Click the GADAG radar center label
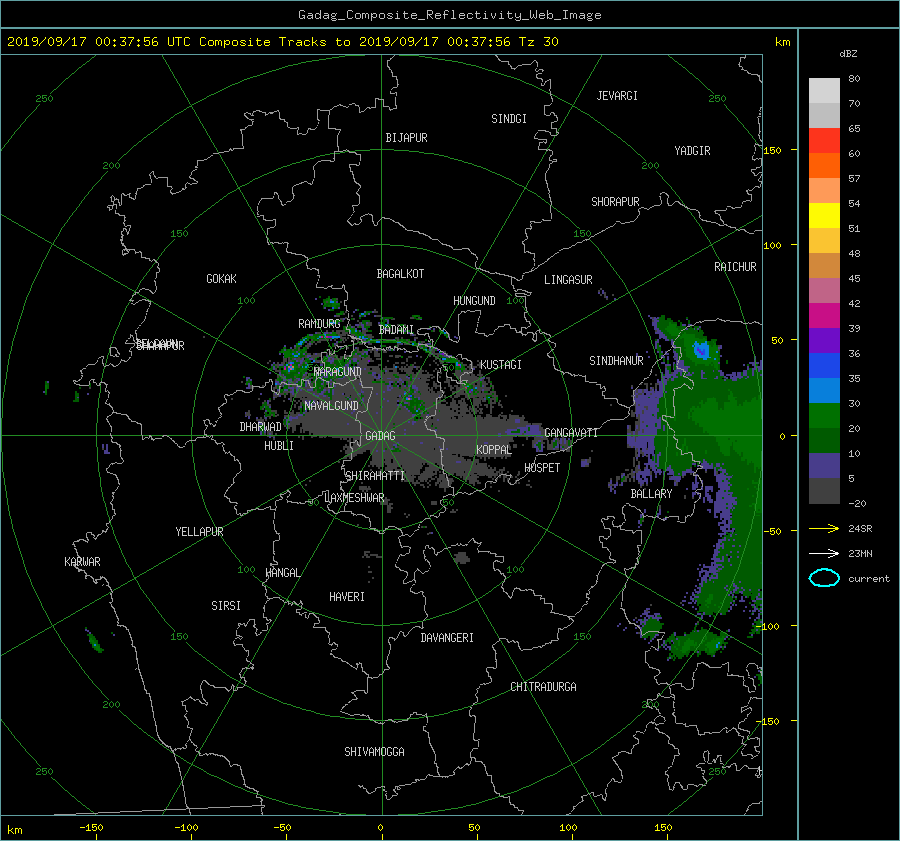900x841 pixels. pos(381,436)
